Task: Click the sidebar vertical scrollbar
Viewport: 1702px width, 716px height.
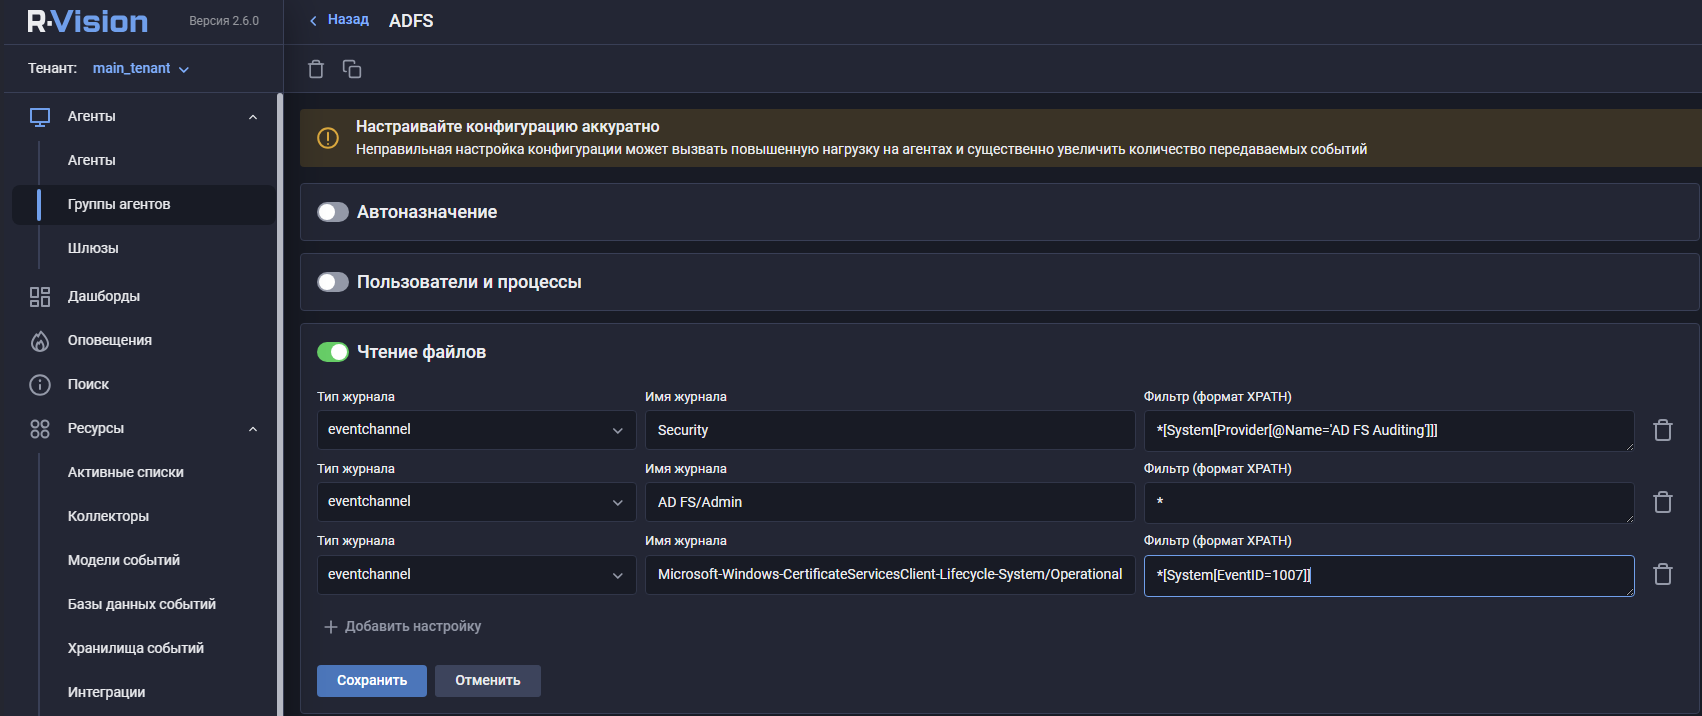Action: pos(280,404)
